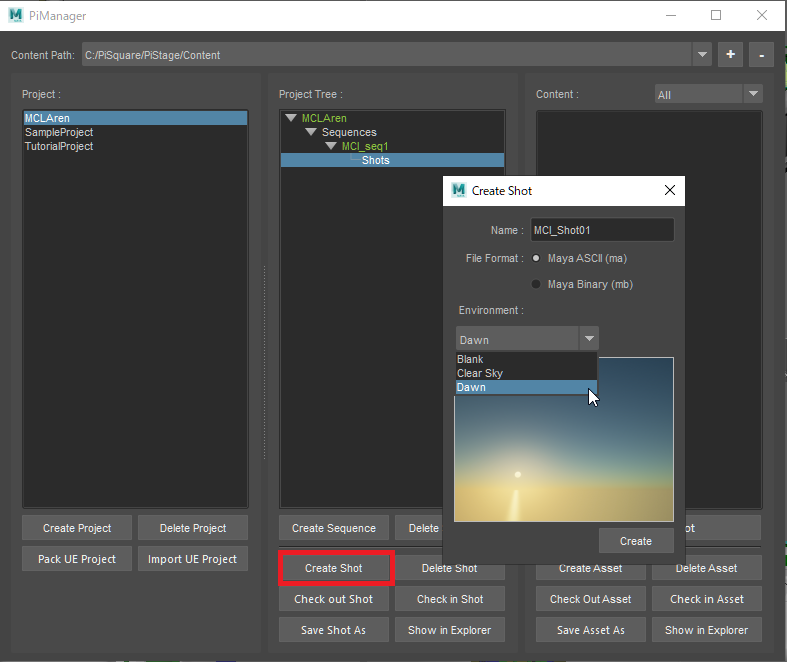
Task: Show asset in Explorer
Action: pos(707,630)
